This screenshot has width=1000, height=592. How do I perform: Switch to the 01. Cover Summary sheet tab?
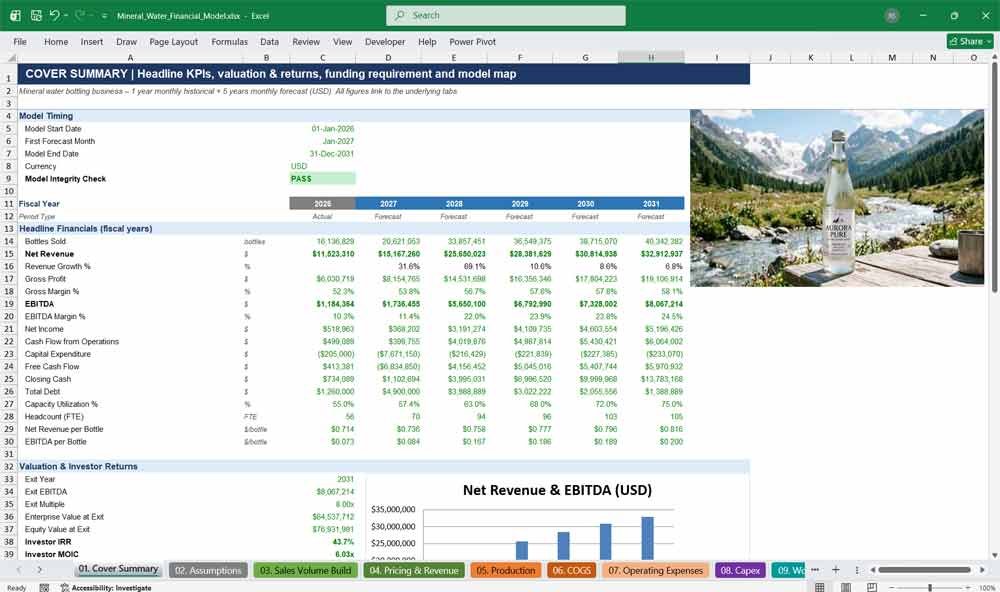[x=118, y=569]
